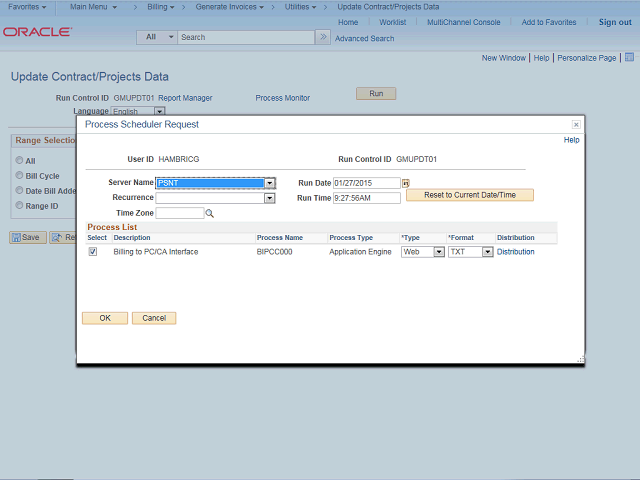Select the All radio button
Image resolution: width=640 pixels, height=480 pixels.
point(18,160)
